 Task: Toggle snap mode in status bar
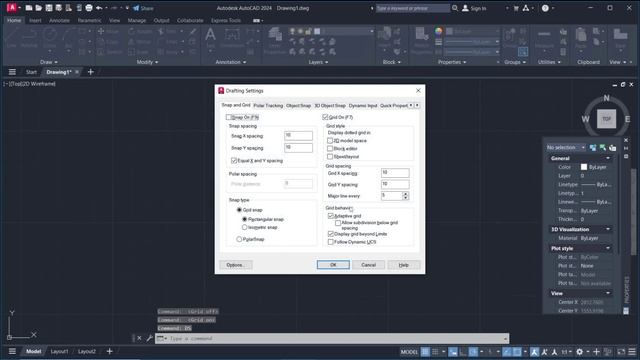(435, 351)
